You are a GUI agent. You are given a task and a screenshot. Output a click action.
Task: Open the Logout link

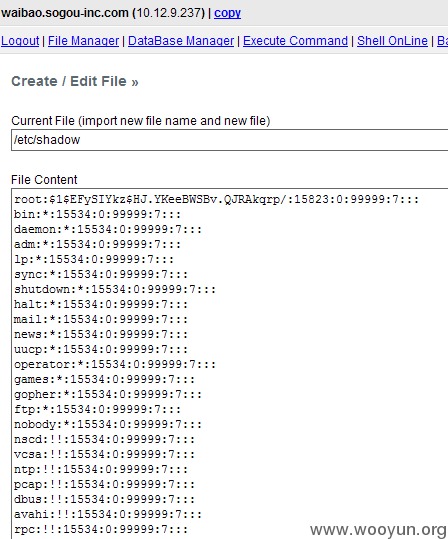pyautogui.click(x=20, y=41)
